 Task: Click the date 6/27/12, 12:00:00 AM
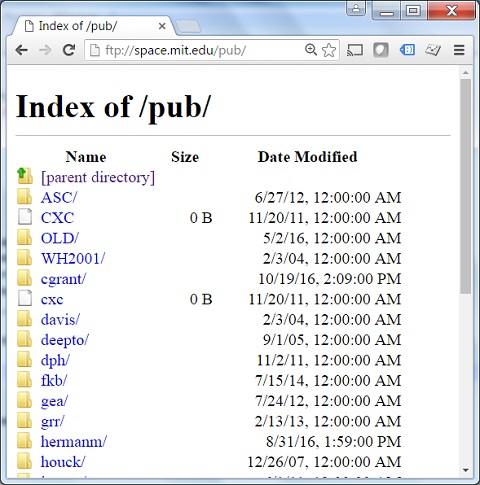point(328,198)
